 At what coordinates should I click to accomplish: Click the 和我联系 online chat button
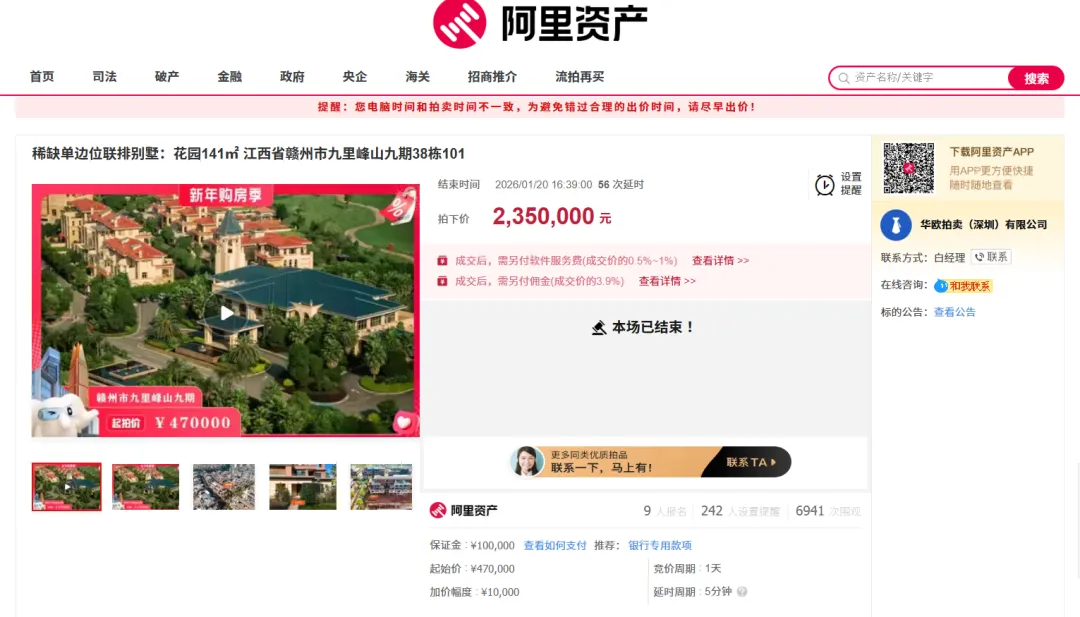[x=963, y=286]
